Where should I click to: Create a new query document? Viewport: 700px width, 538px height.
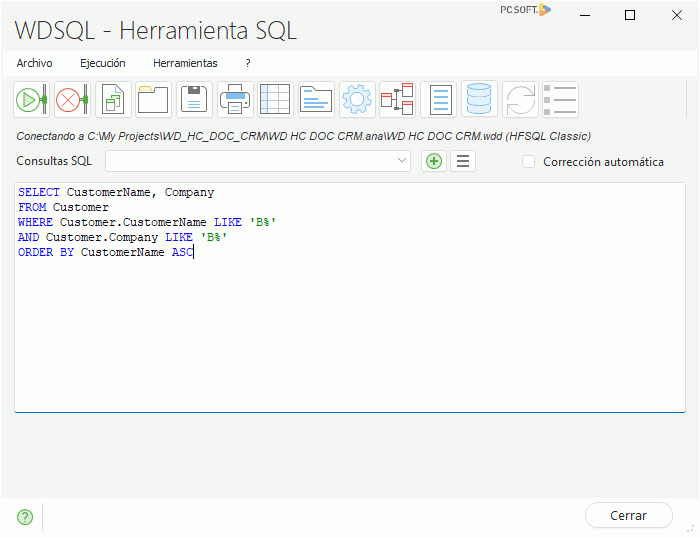[113, 100]
